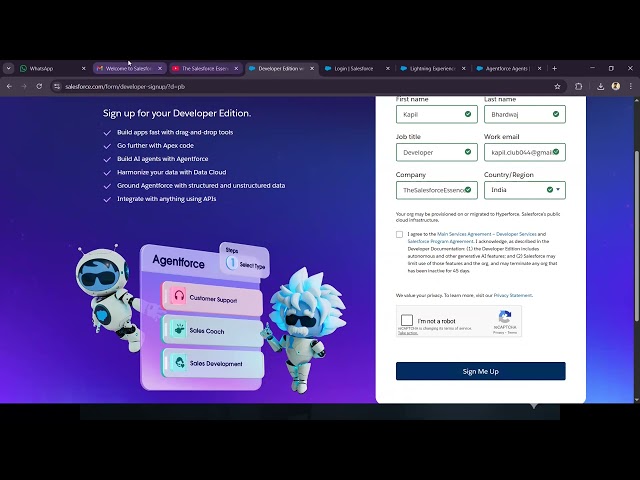Minimize the browser window
Viewport: 640px width, 480px height.
592,68
